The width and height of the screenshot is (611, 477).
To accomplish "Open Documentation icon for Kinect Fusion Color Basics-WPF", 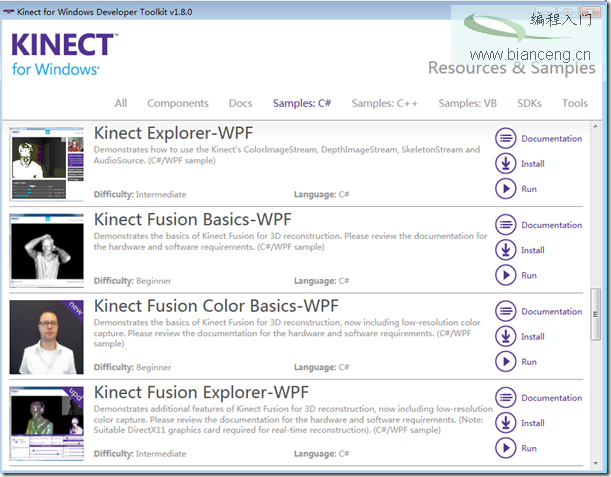I will click(506, 311).
